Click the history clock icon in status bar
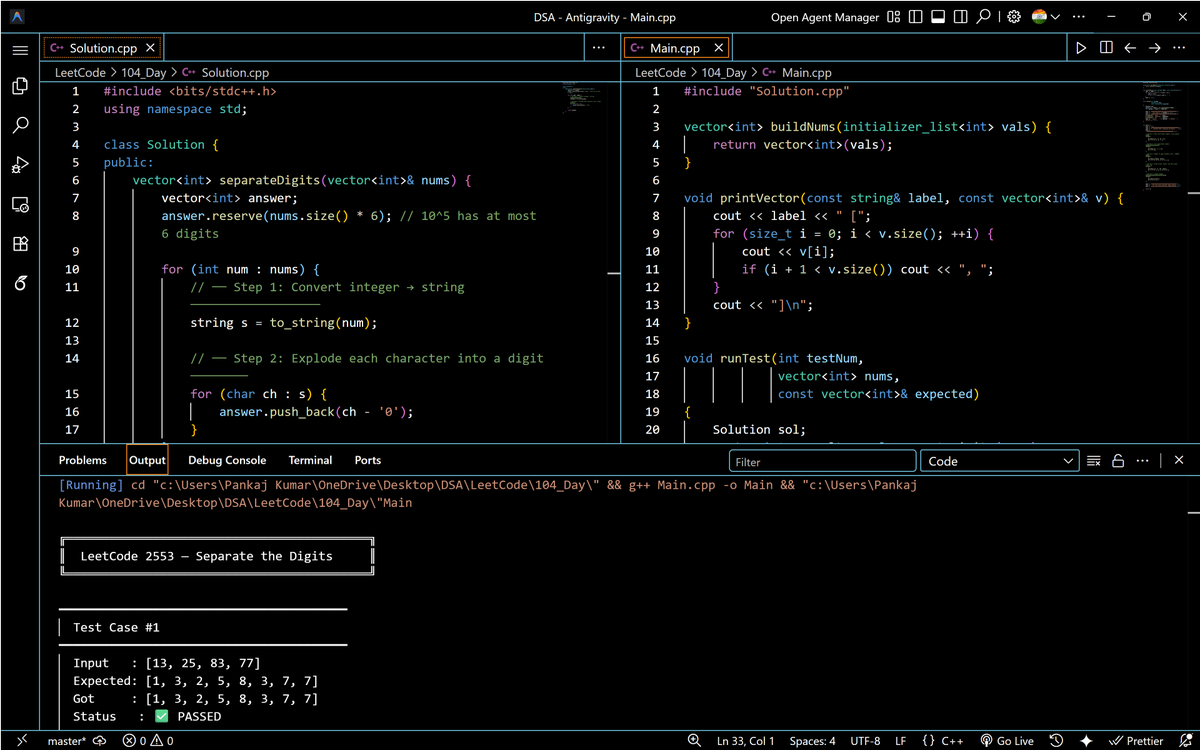1200x750 pixels. (x=1056, y=741)
